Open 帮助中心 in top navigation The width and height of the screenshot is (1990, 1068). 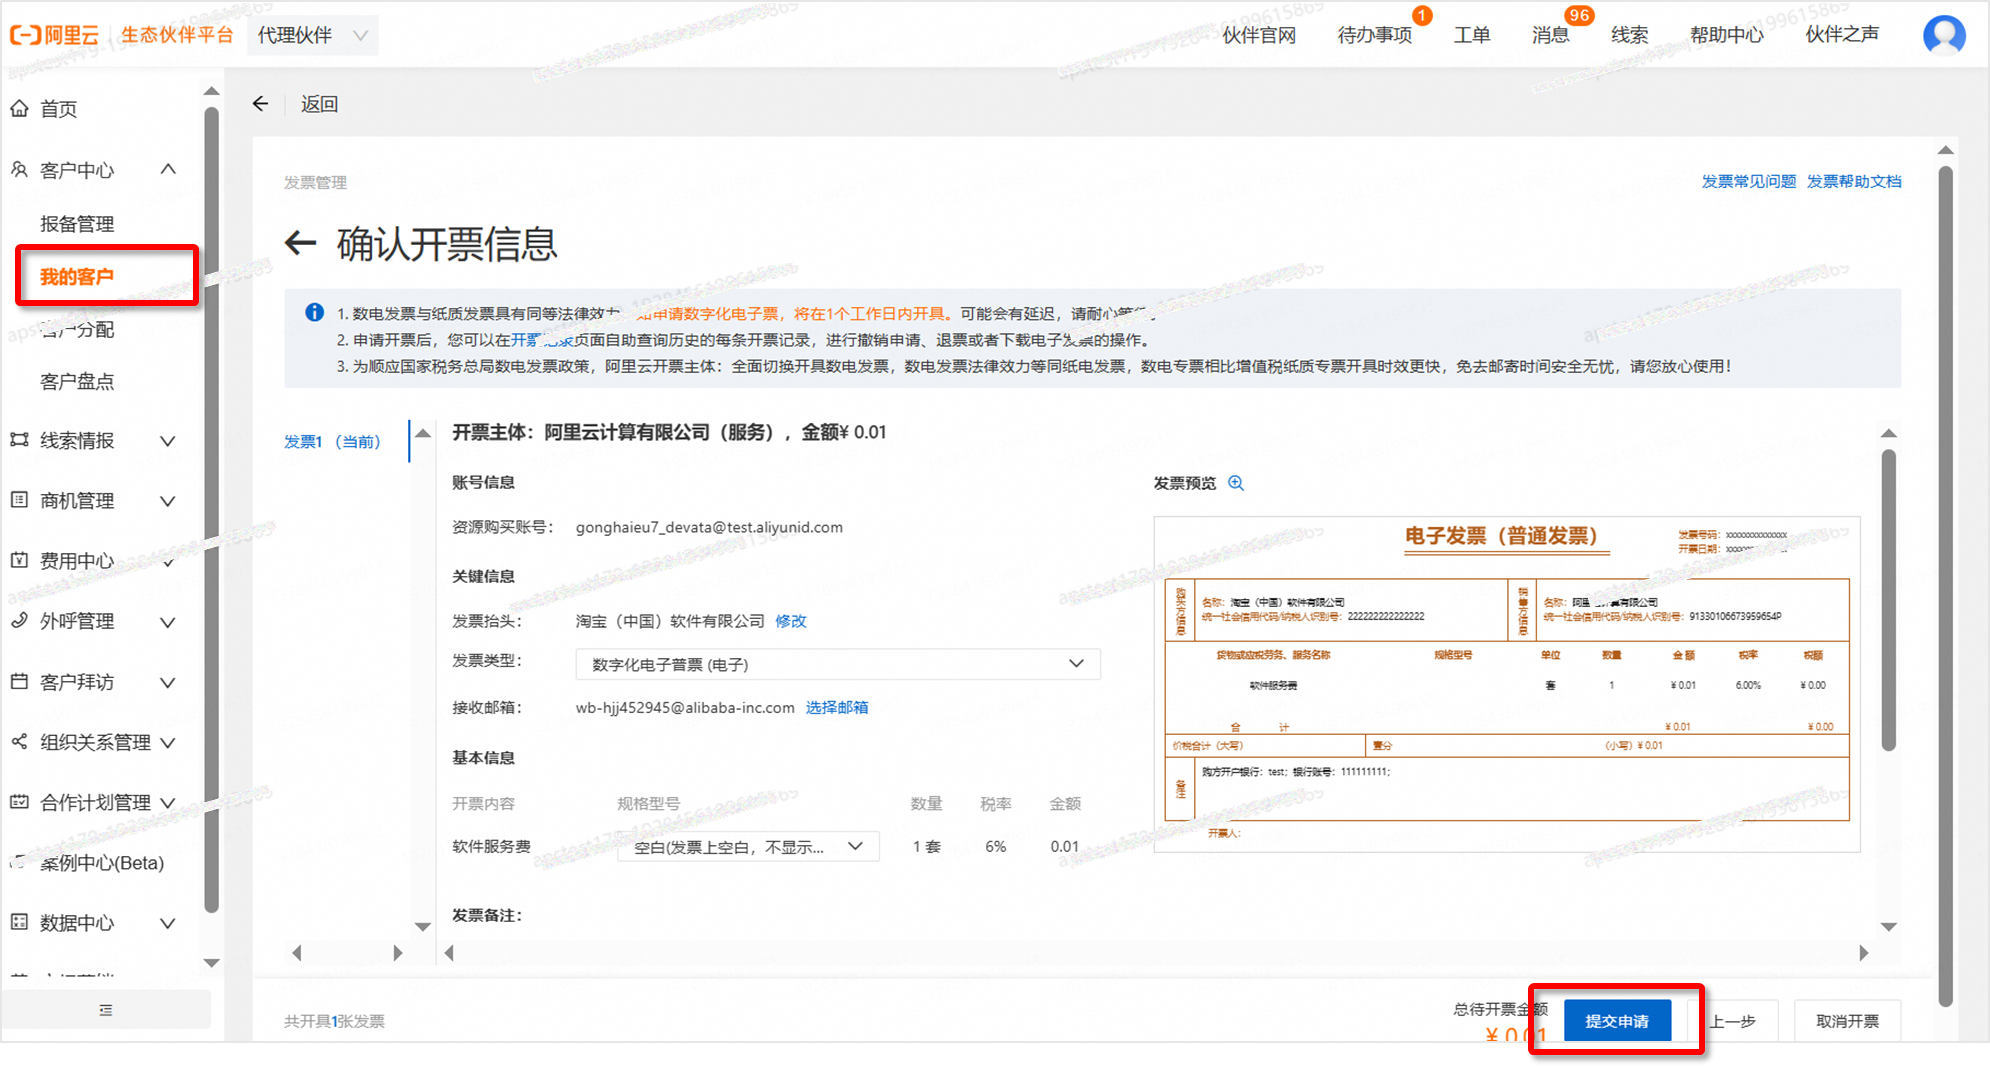[x=1727, y=35]
